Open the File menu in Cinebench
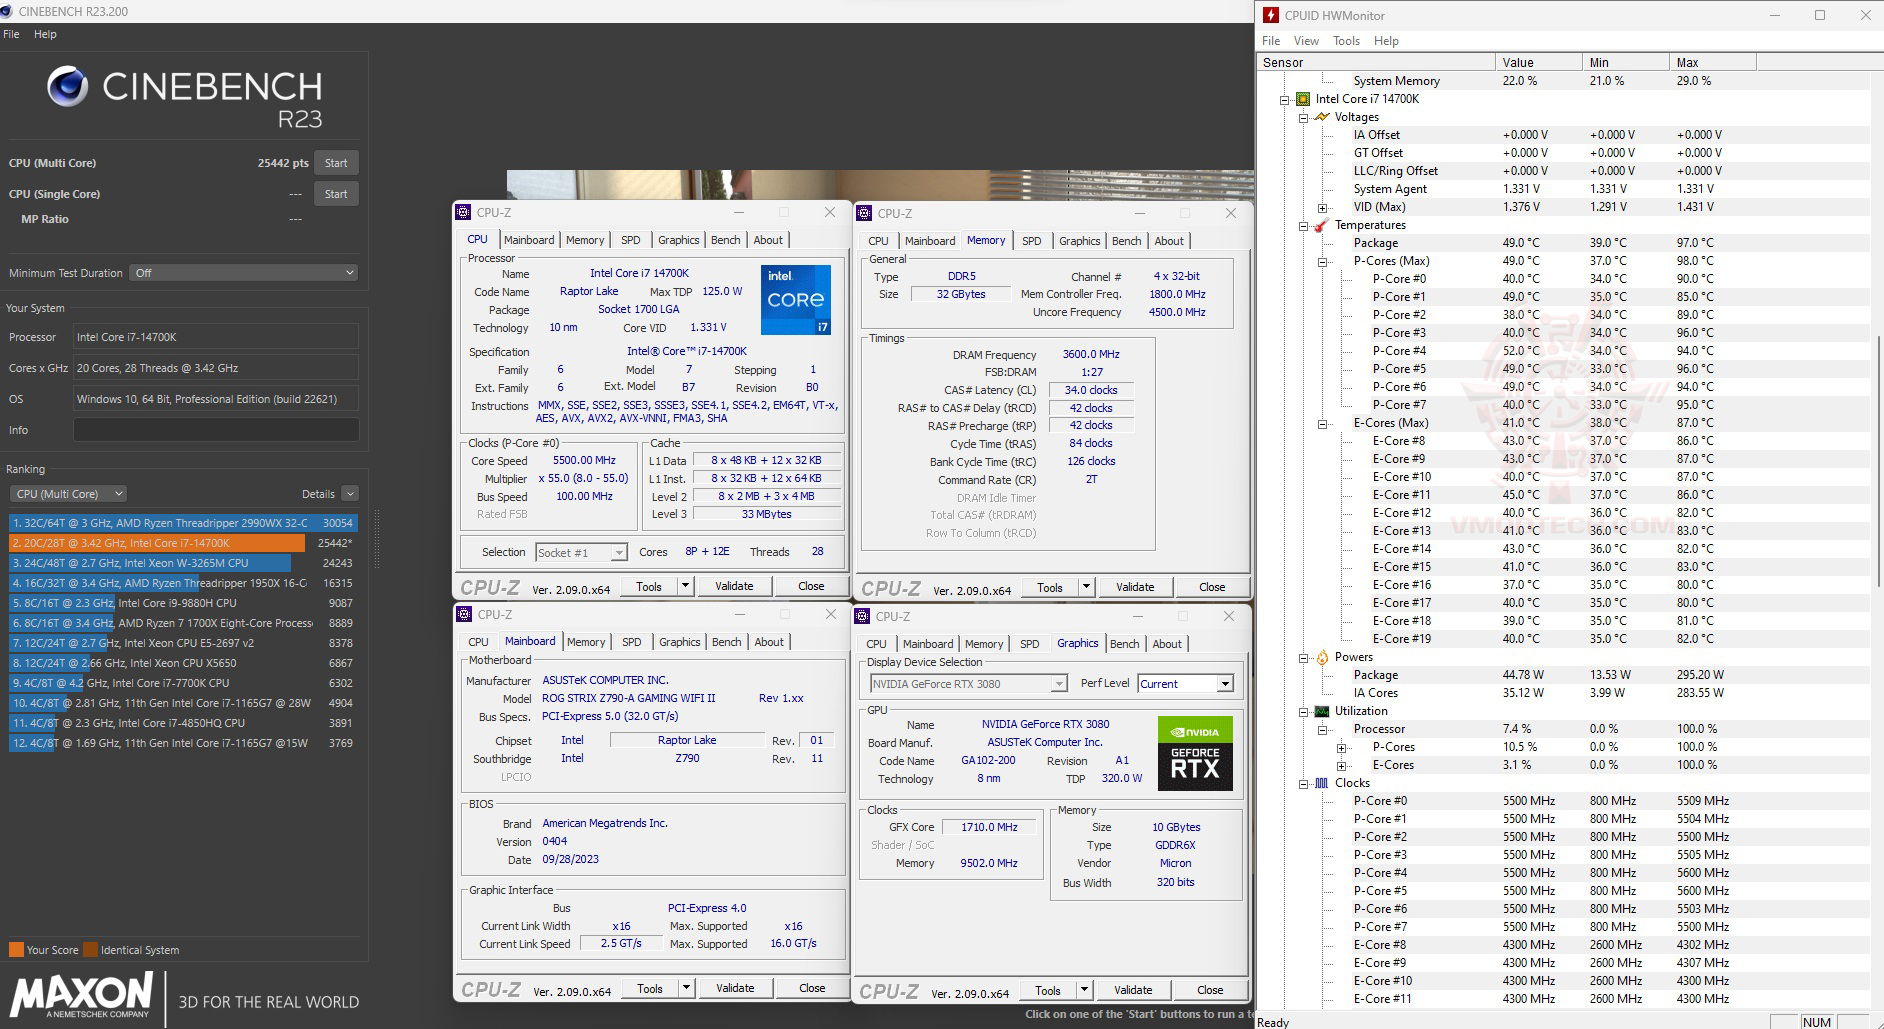1884x1029 pixels. pos(11,34)
